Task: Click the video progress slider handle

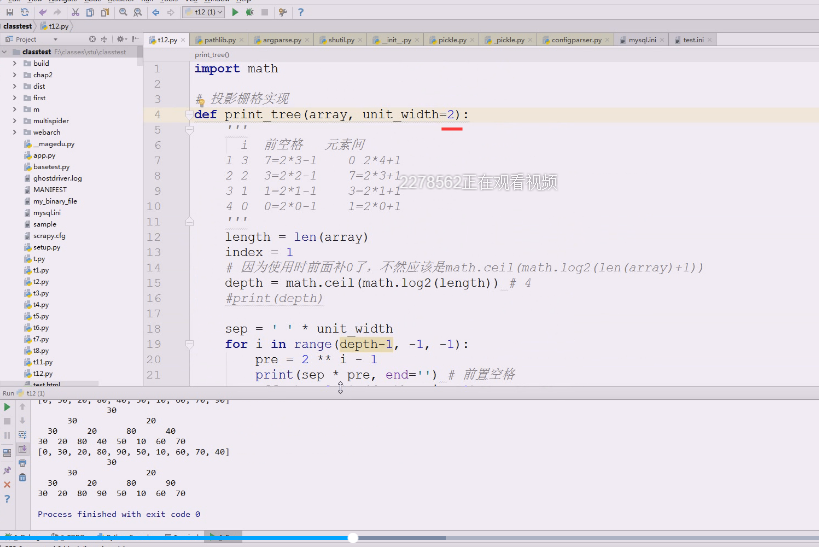Action: pyautogui.click(x=353, y=538)
